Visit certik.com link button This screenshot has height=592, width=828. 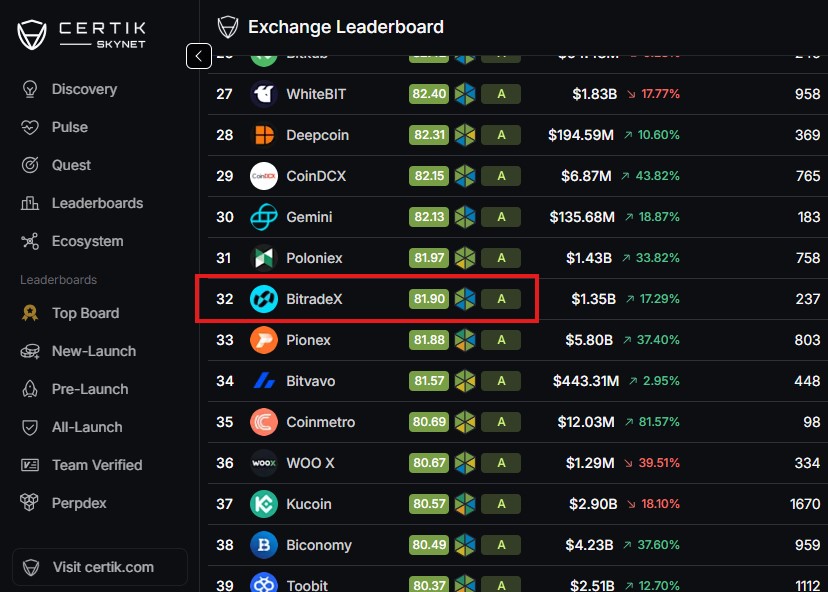click(x=100, y=567)
